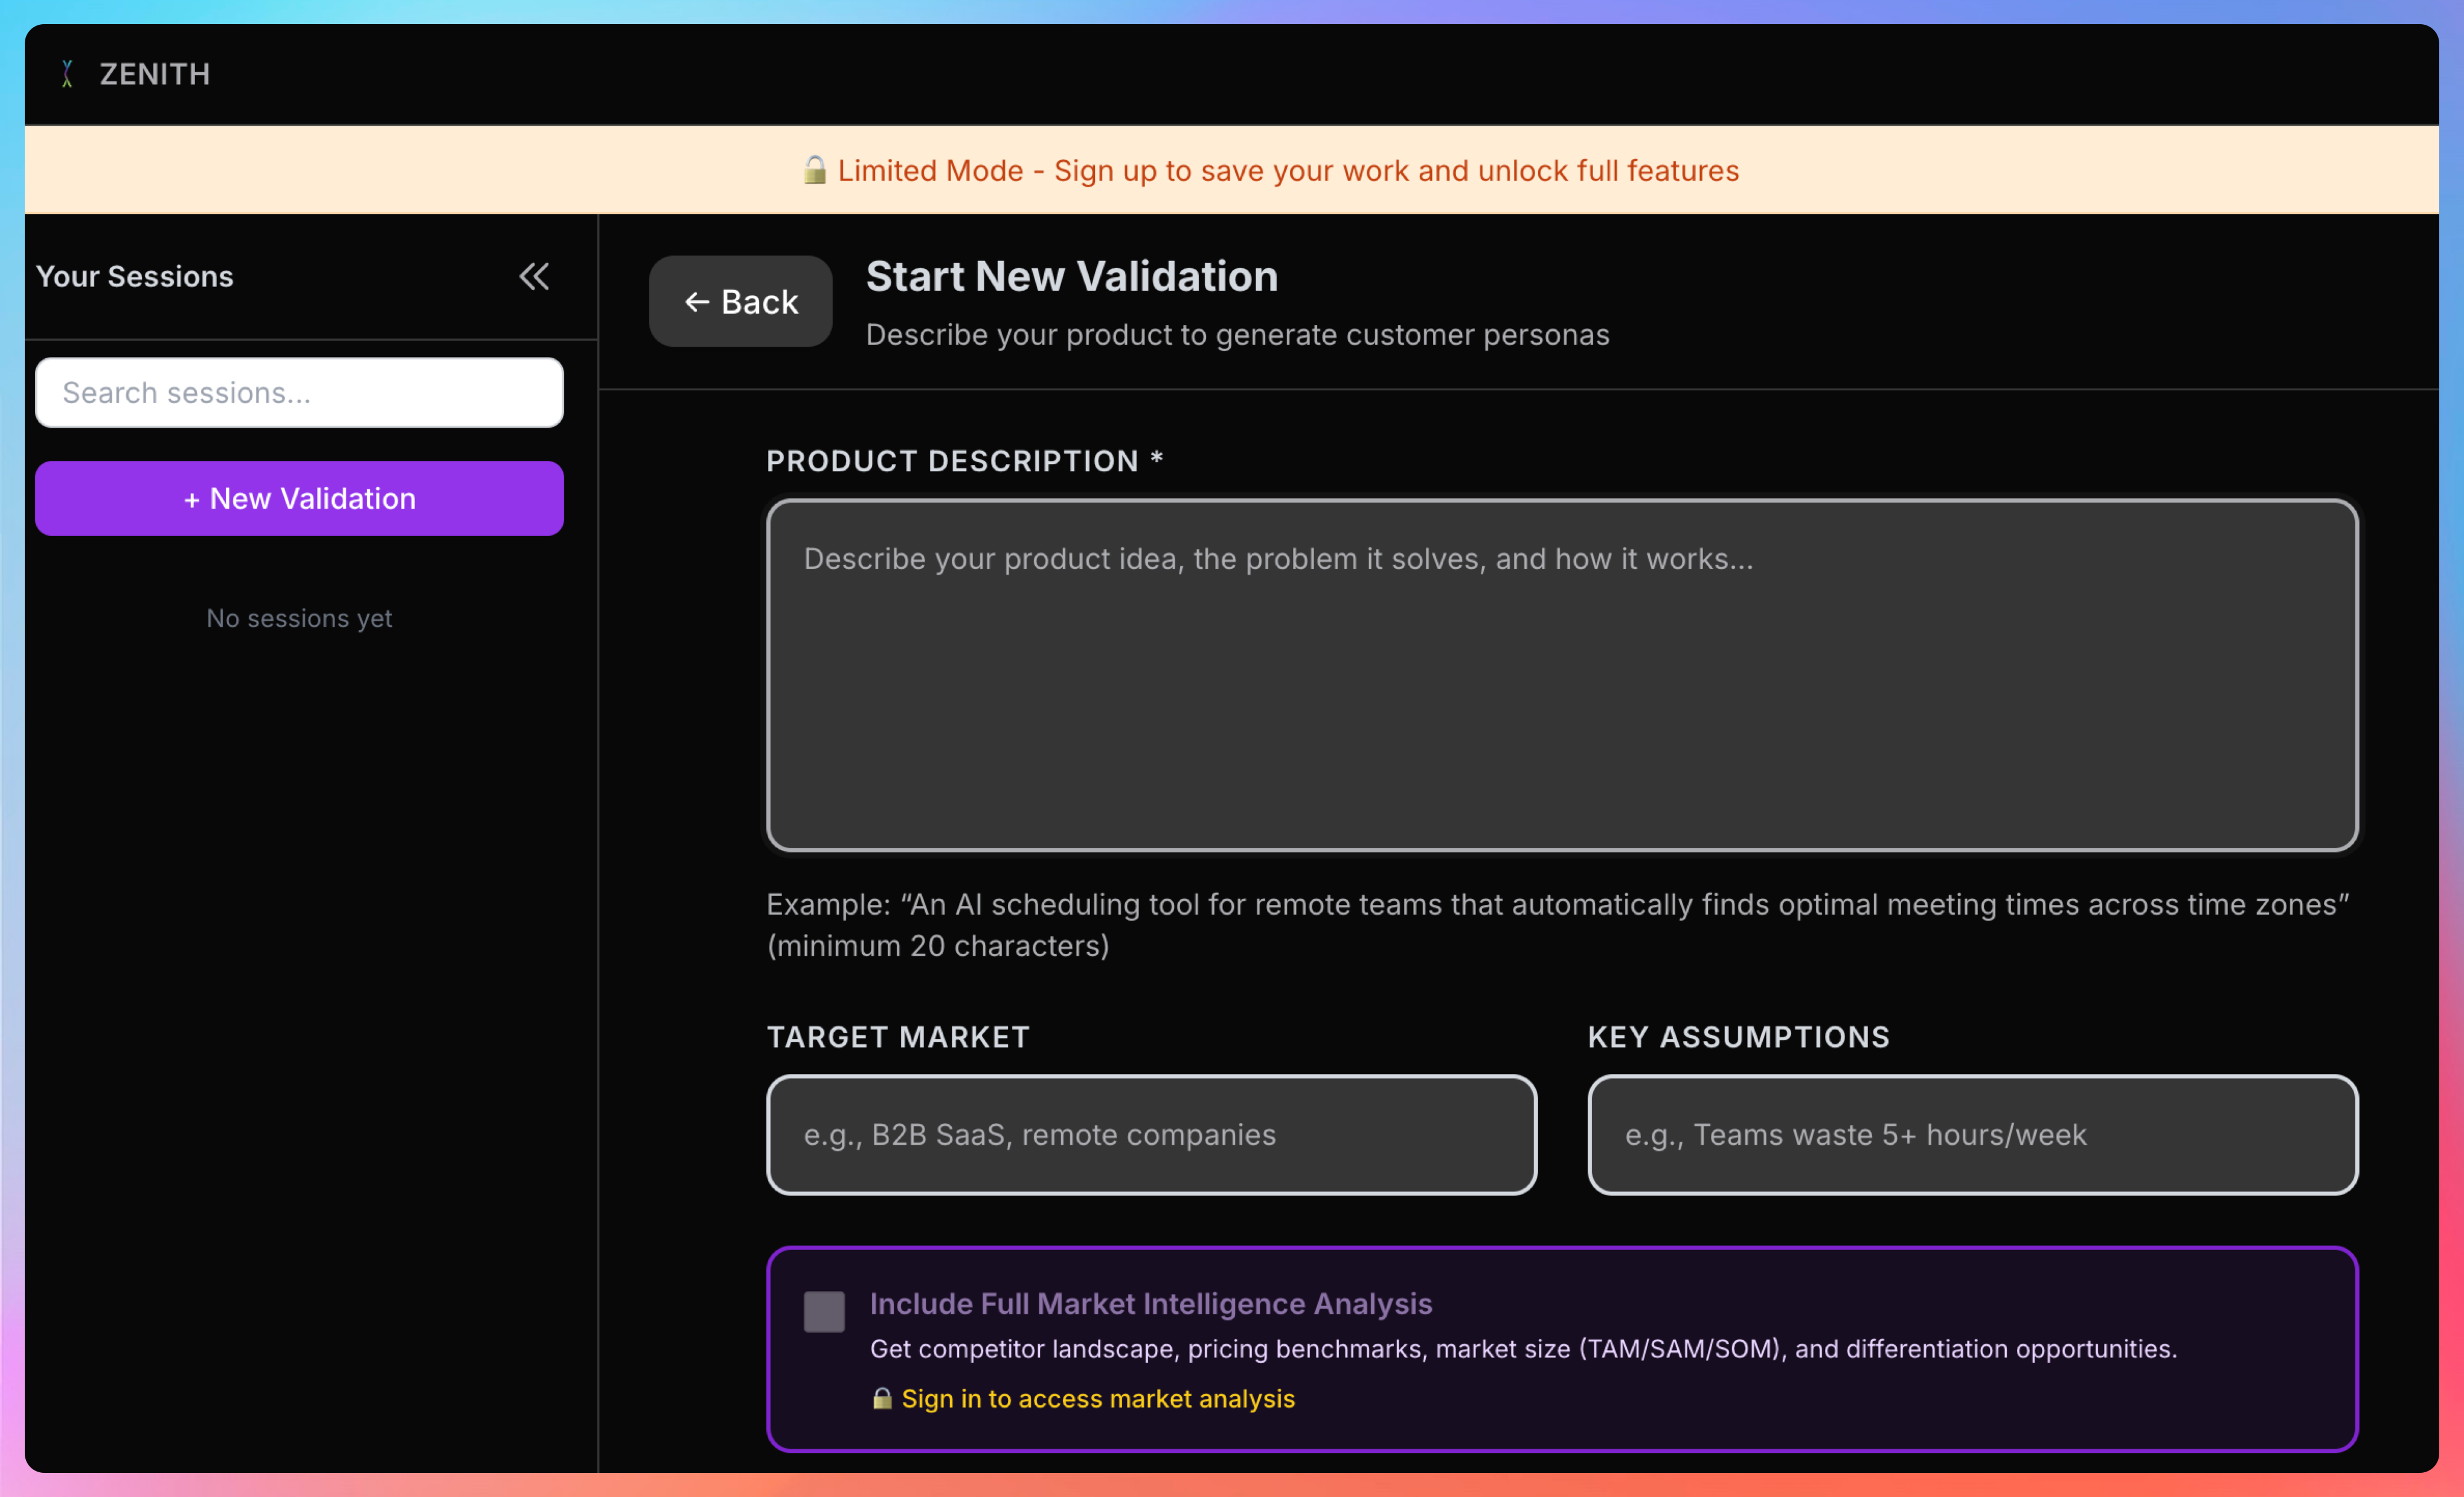
Task: Click the Target Market input
Action: tap(1150, 1135)
